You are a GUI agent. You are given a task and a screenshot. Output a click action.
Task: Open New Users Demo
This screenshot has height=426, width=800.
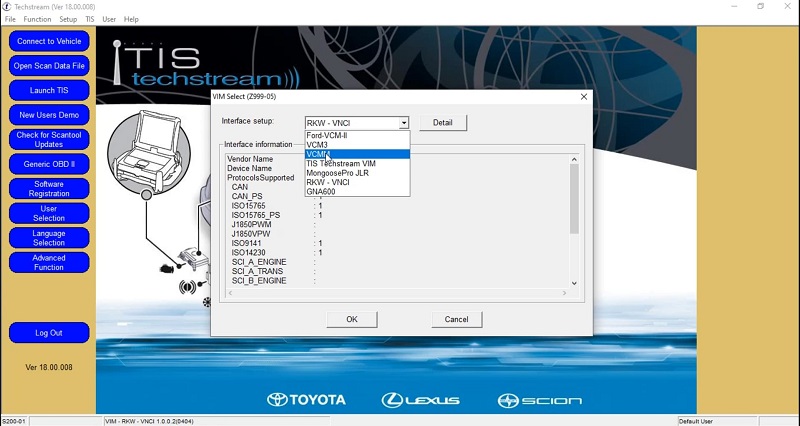pyautogui.click(x=49, y=115)
